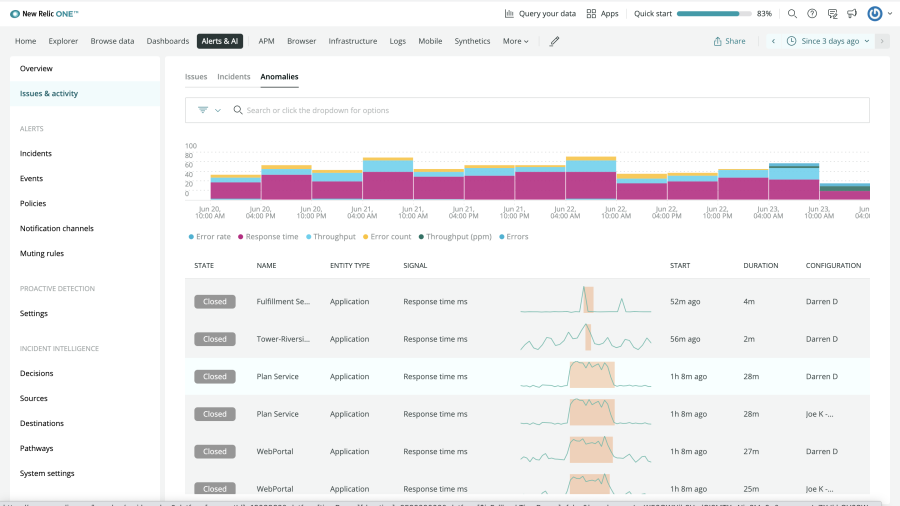
Task: Open Dashboards nav item
Action: (168, 41)
